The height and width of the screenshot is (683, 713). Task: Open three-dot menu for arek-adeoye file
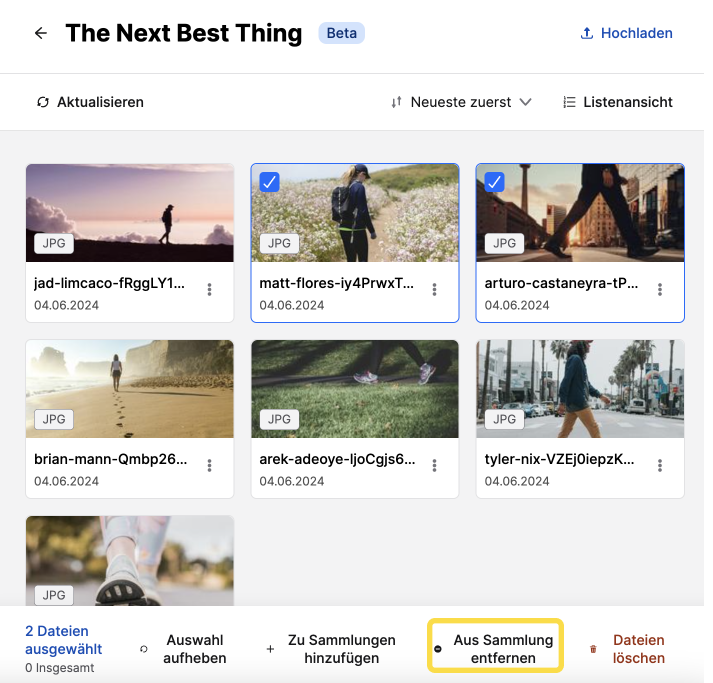tap(435, 466)
